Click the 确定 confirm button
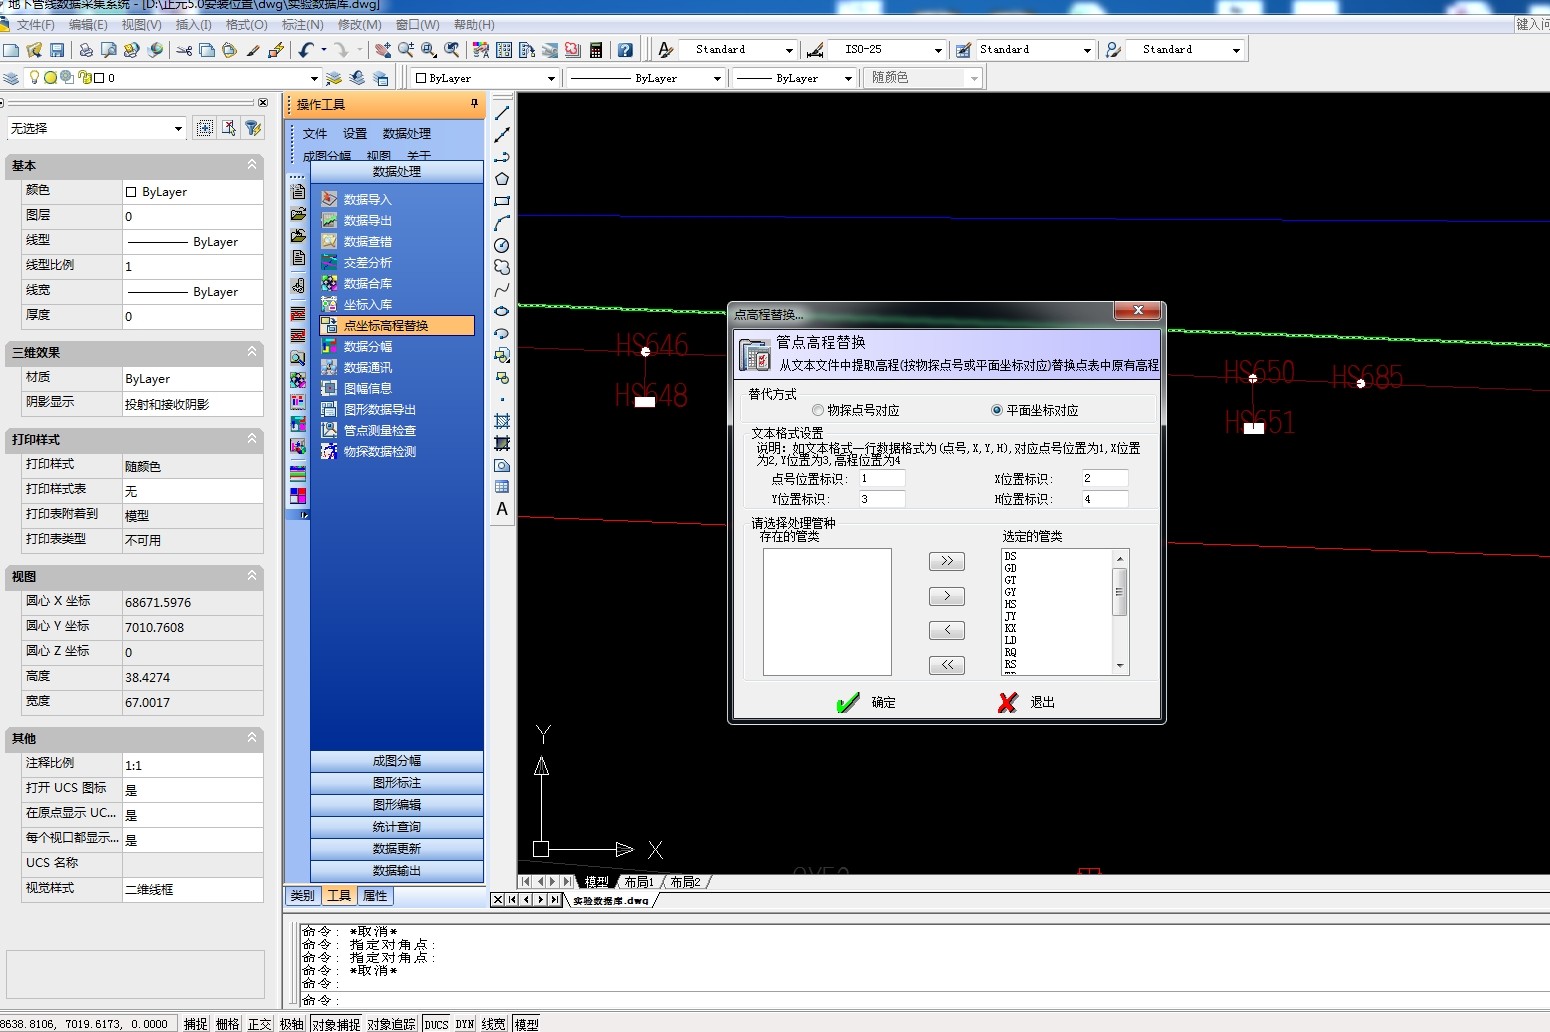Image resolution: width=1550 pixels, height=1032 pixels. click(867, 703)
